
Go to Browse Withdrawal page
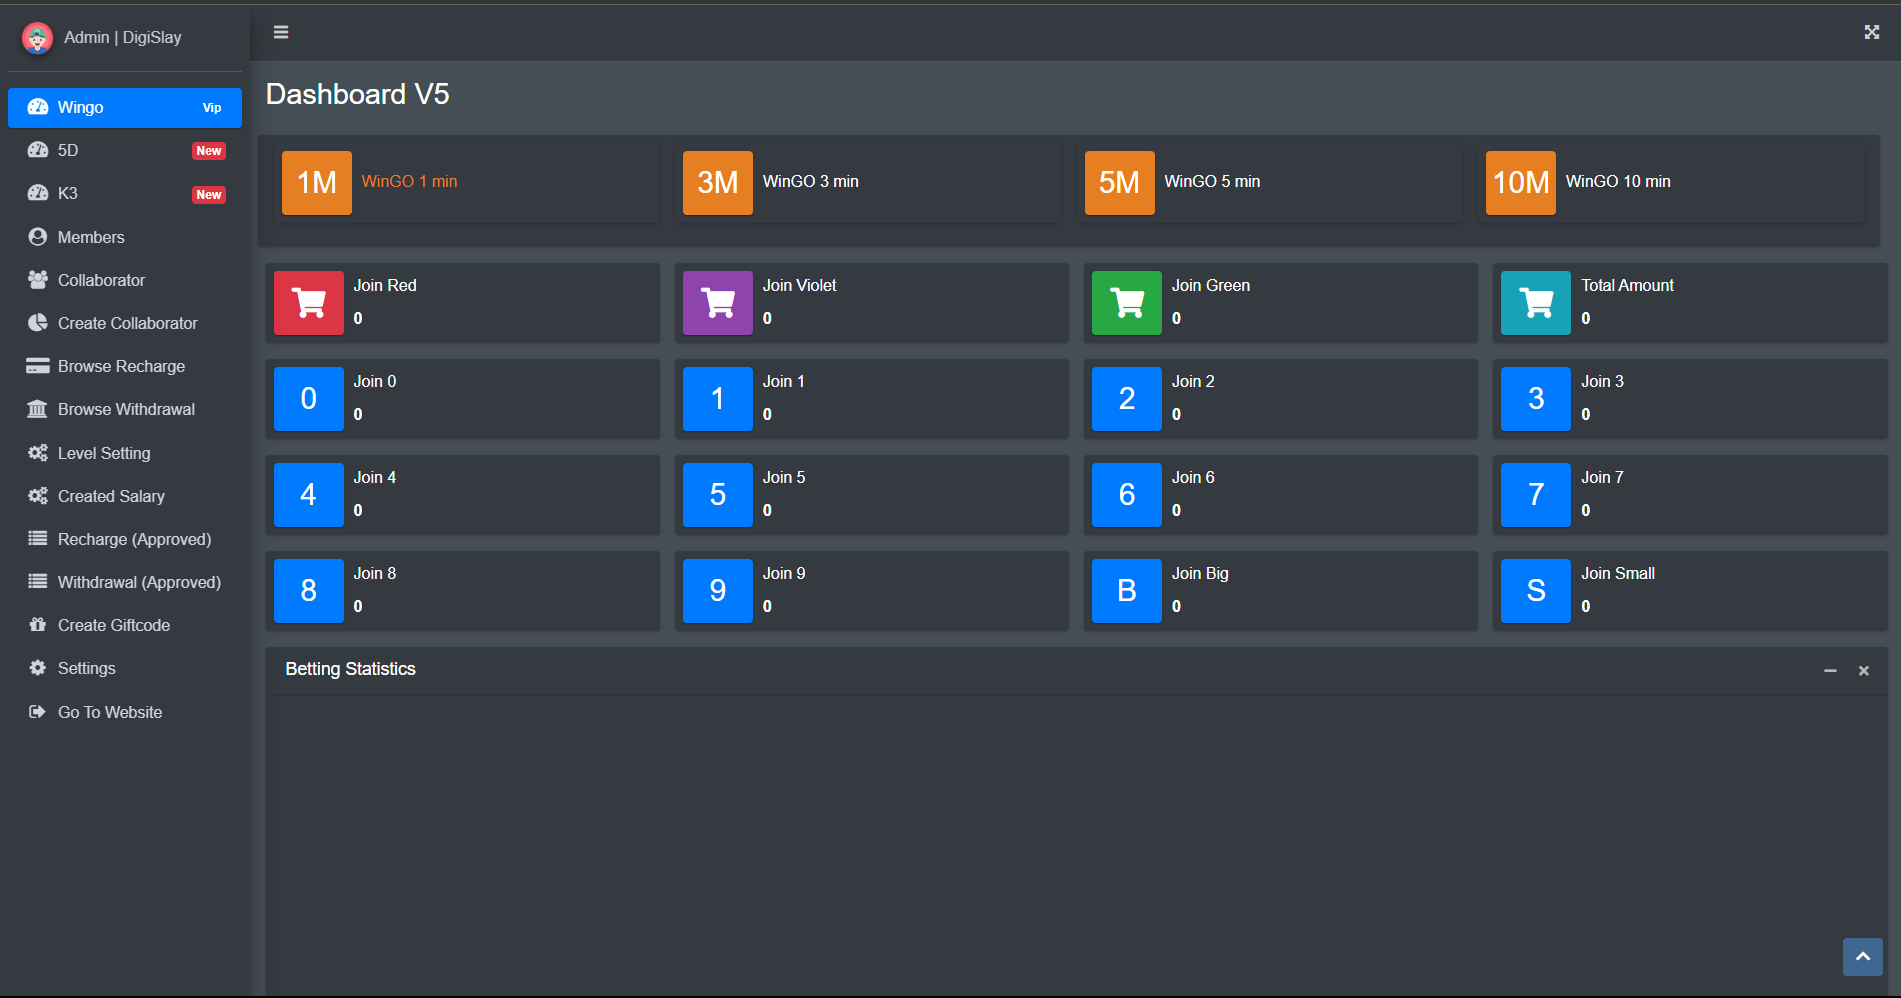(126, 409)
